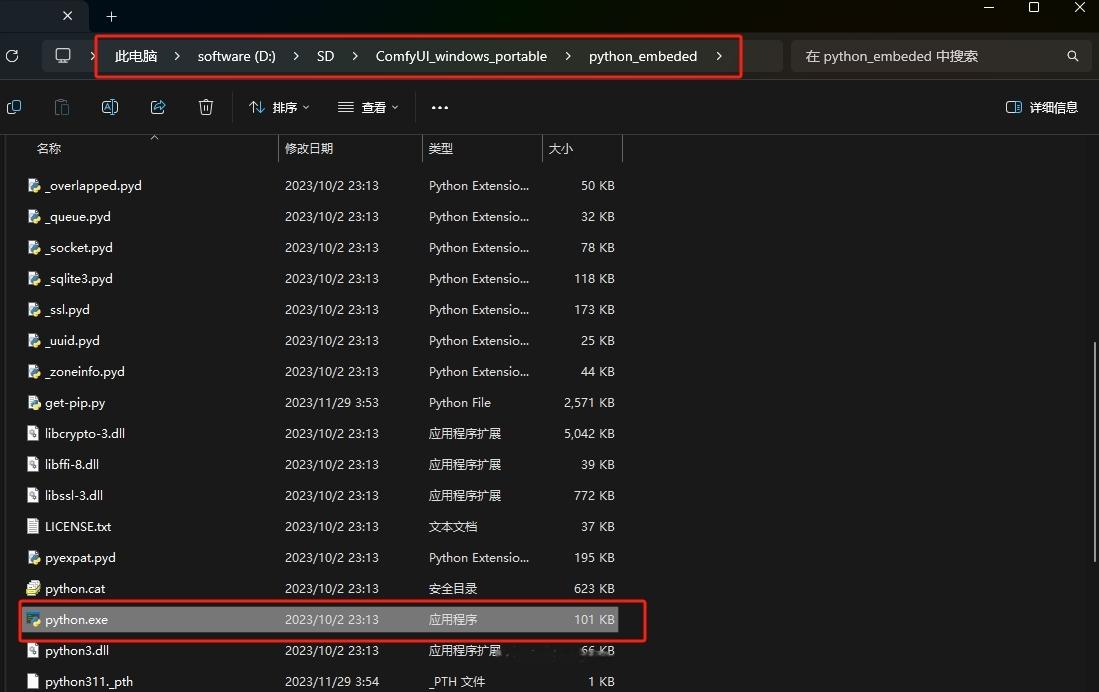Select the Rename icon in the toolbar

[x=110, y=107]
